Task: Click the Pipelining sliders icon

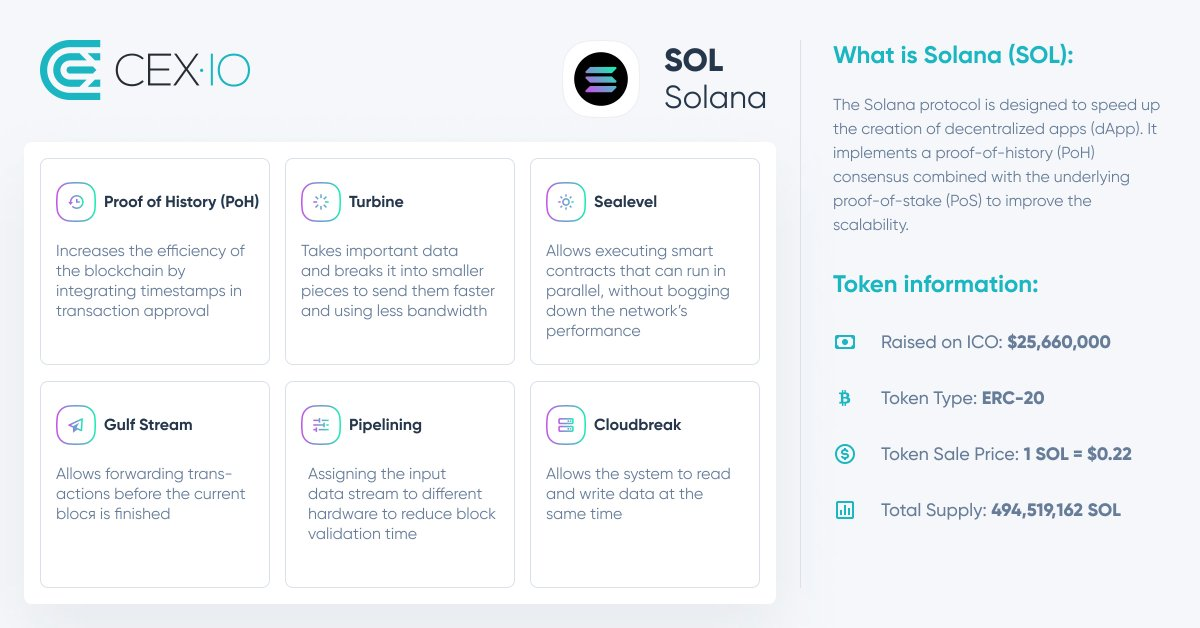Action: pyautogui.click(x=321, y=425)
